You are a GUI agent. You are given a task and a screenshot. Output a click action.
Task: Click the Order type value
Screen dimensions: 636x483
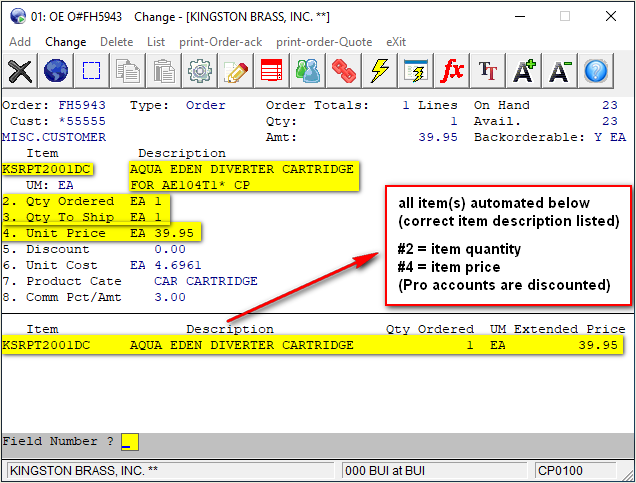point(206,105)
